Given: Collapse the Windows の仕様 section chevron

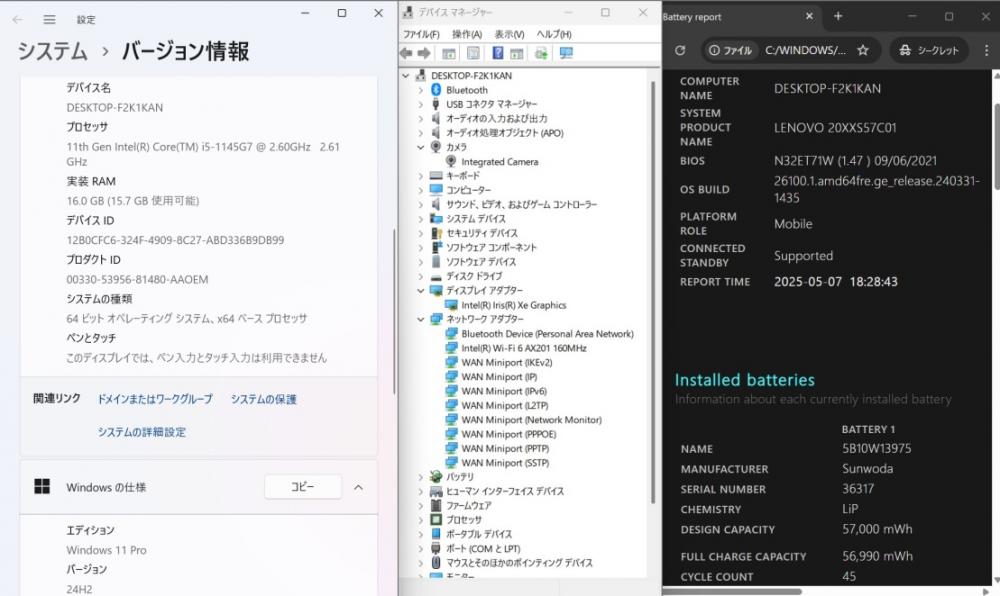Looking at the screenshot, I should click(358, 488).
